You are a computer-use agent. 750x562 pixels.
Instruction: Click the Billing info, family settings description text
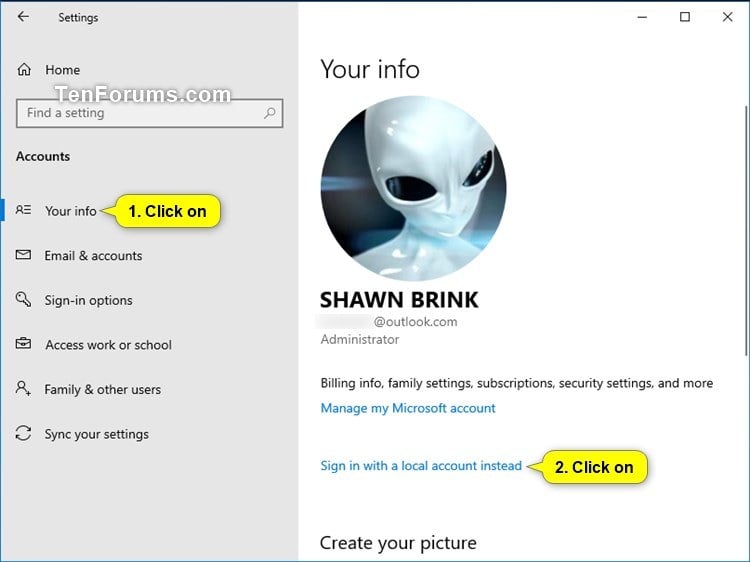coord(517,383)
